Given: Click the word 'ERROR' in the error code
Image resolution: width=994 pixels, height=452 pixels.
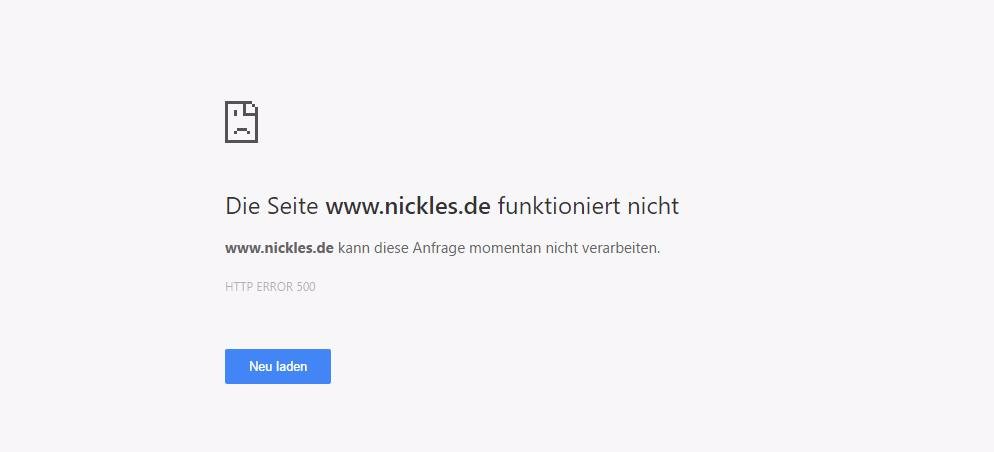Looking at the screenshot, I should pyautogui.click(x=274, y=287).
